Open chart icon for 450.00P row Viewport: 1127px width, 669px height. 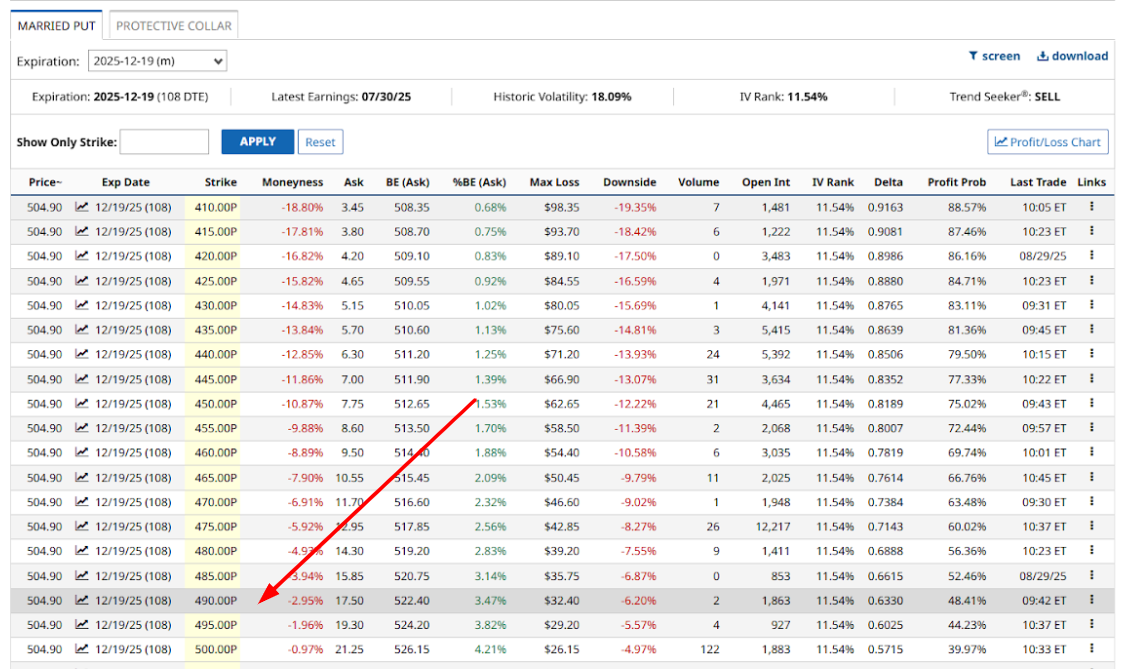point(82,404)
